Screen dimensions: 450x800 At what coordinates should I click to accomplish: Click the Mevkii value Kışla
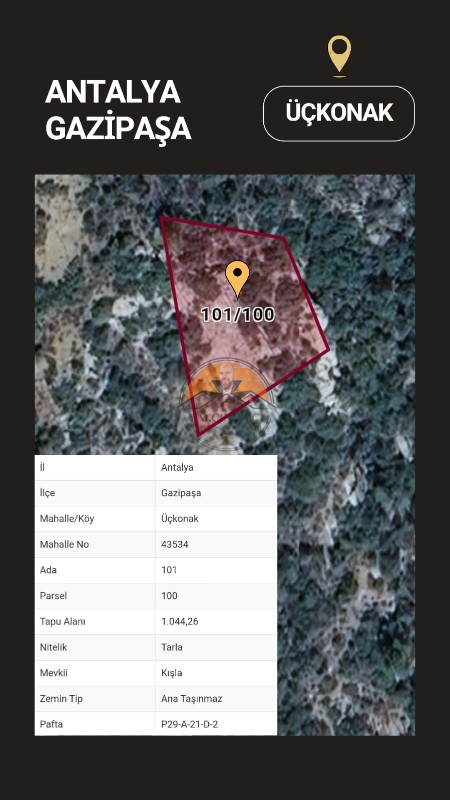tap(171, 673)
